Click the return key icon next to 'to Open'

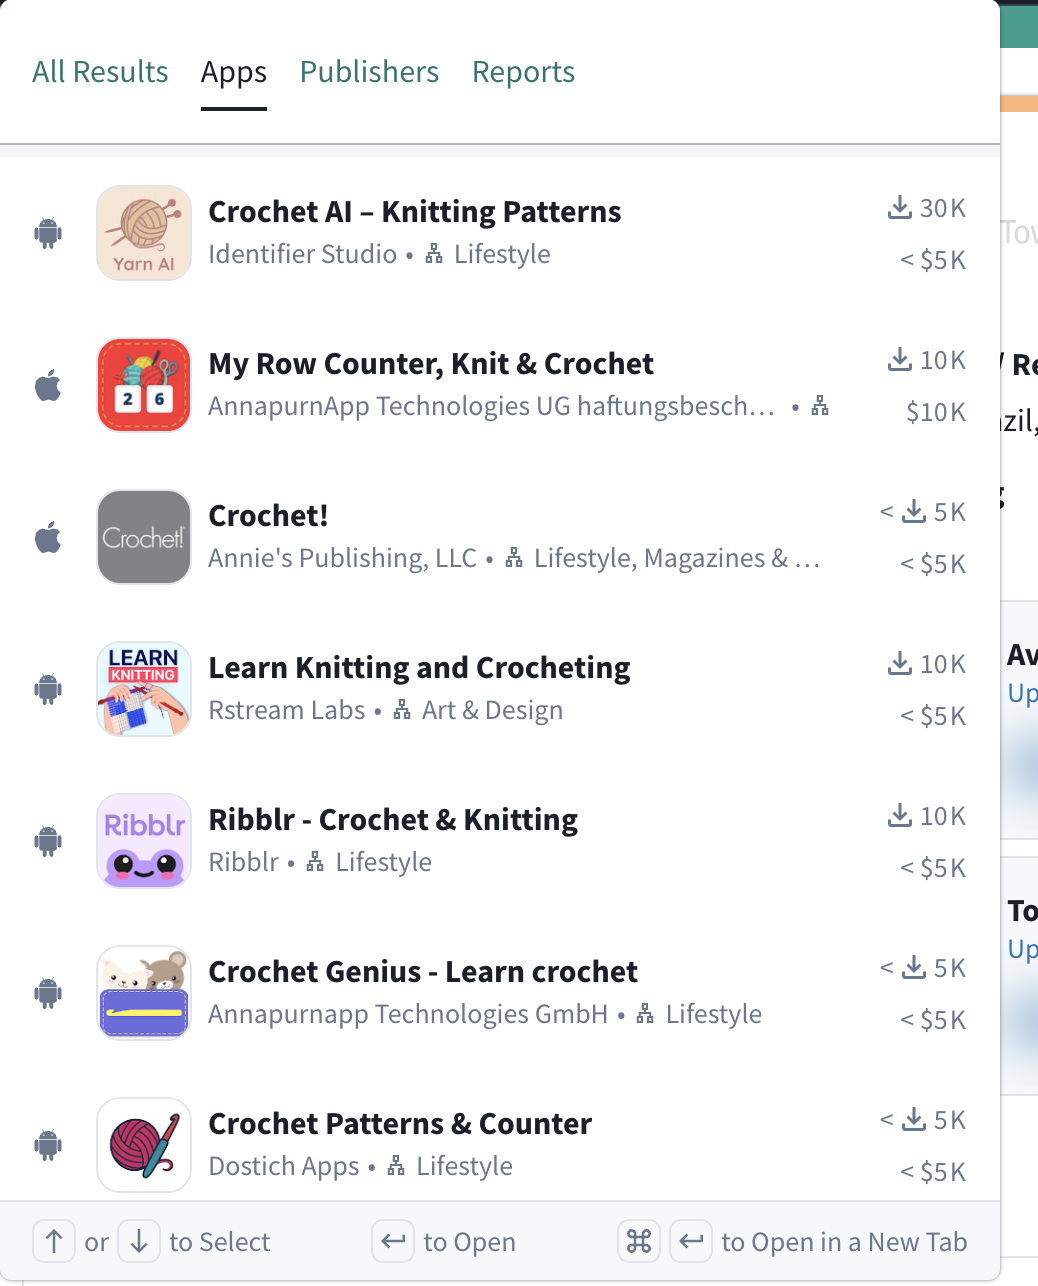click(x=392, y=1241)
